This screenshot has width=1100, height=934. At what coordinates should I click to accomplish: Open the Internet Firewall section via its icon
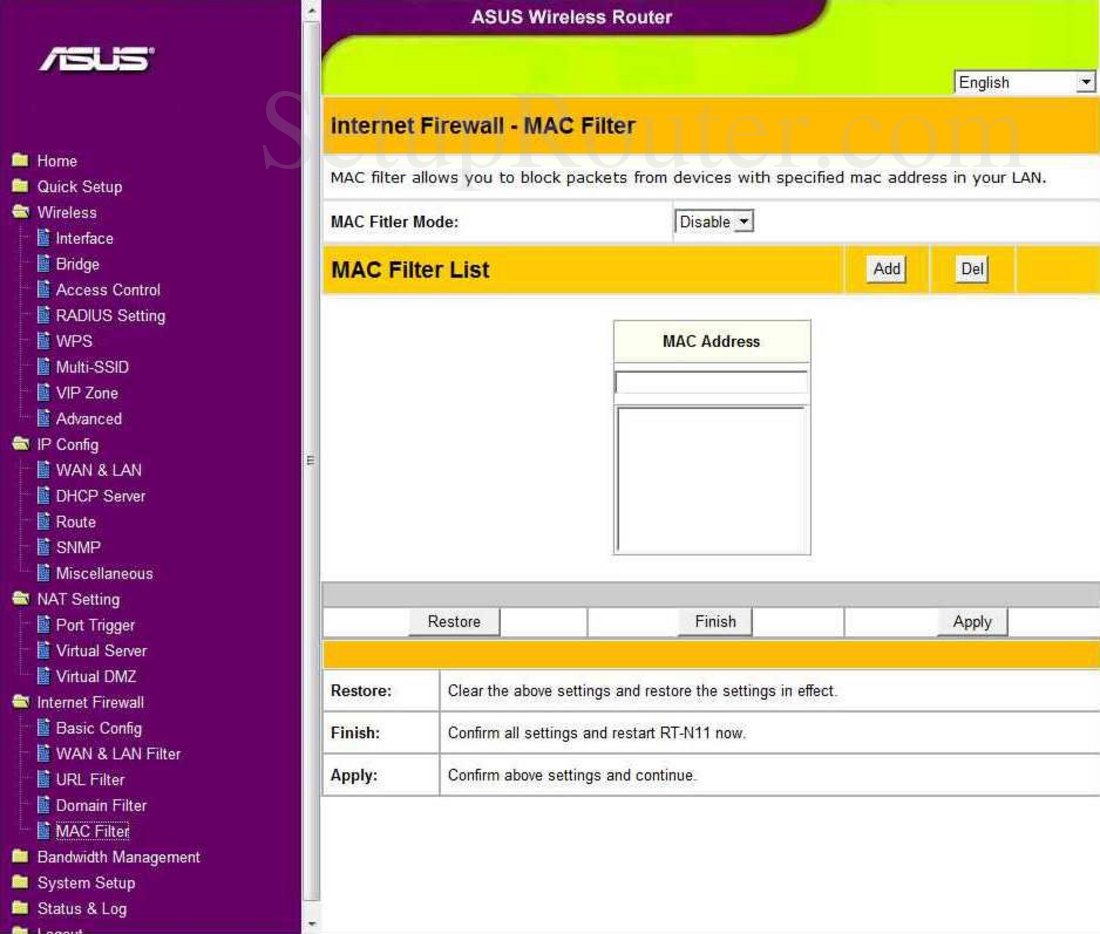22,702
